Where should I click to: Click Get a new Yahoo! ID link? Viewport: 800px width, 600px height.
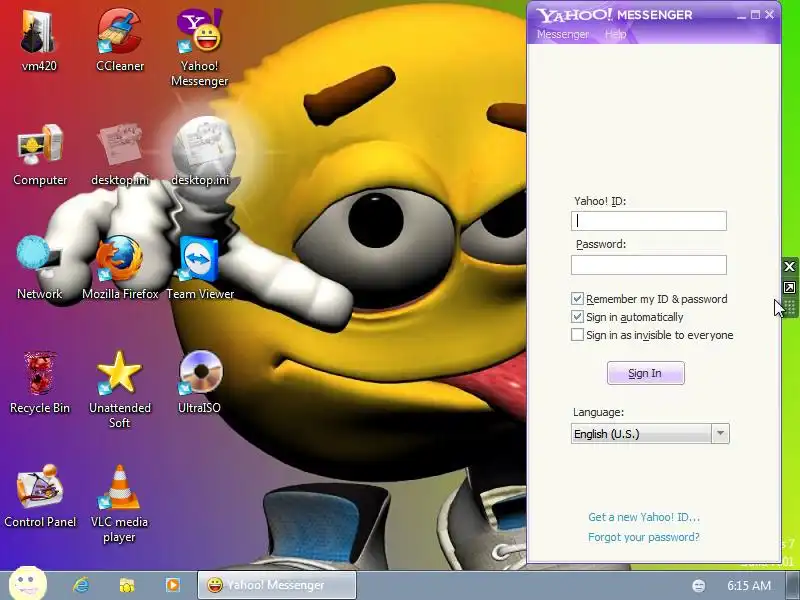pyautogui.click(x=644, y=517)
